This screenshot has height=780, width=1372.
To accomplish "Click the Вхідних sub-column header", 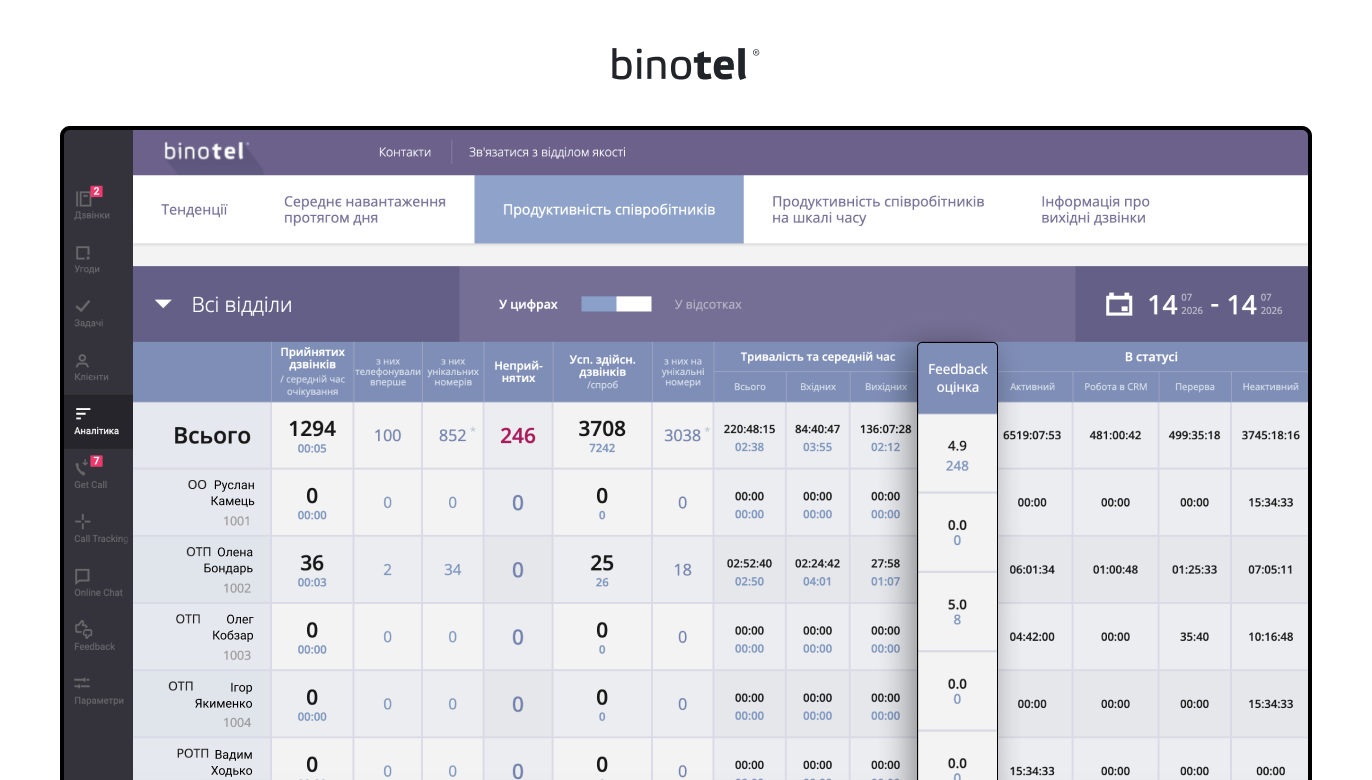I will tap(818, 387).
